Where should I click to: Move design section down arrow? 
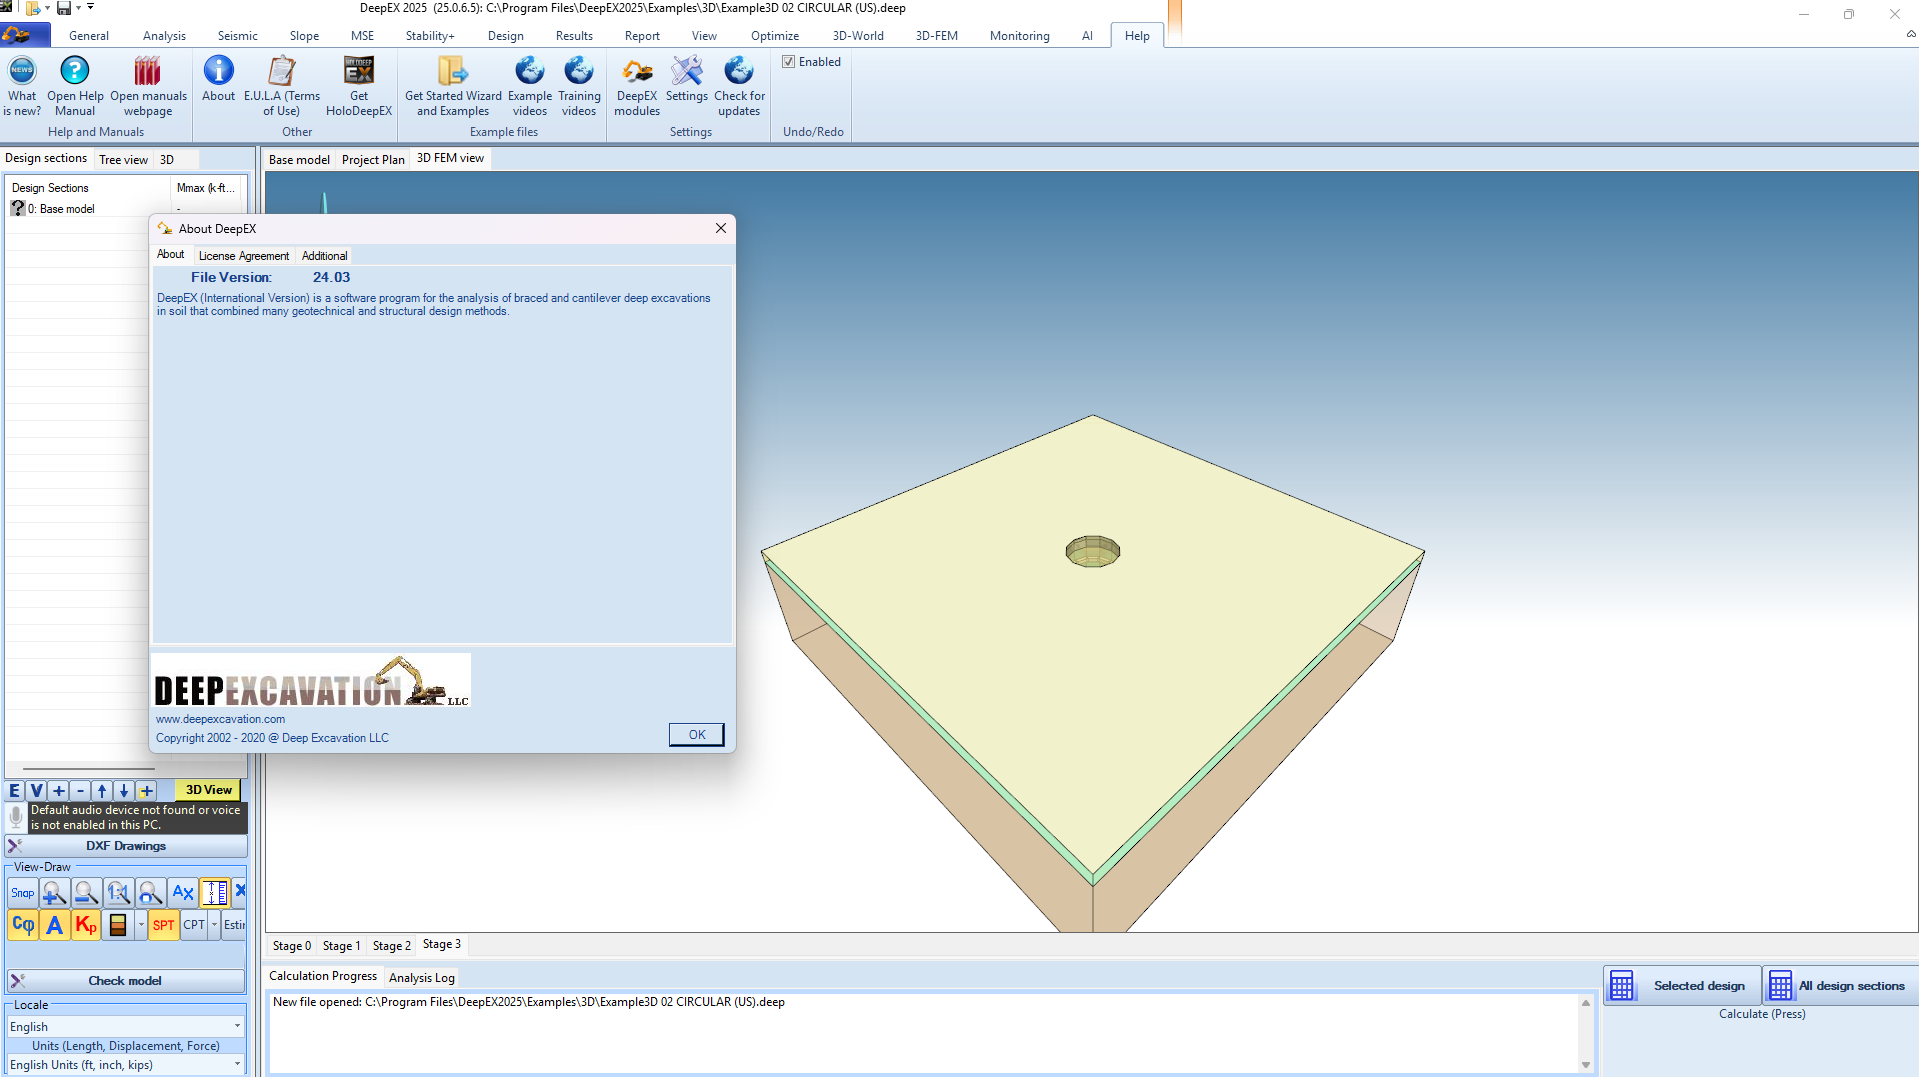tap(124, 790)
